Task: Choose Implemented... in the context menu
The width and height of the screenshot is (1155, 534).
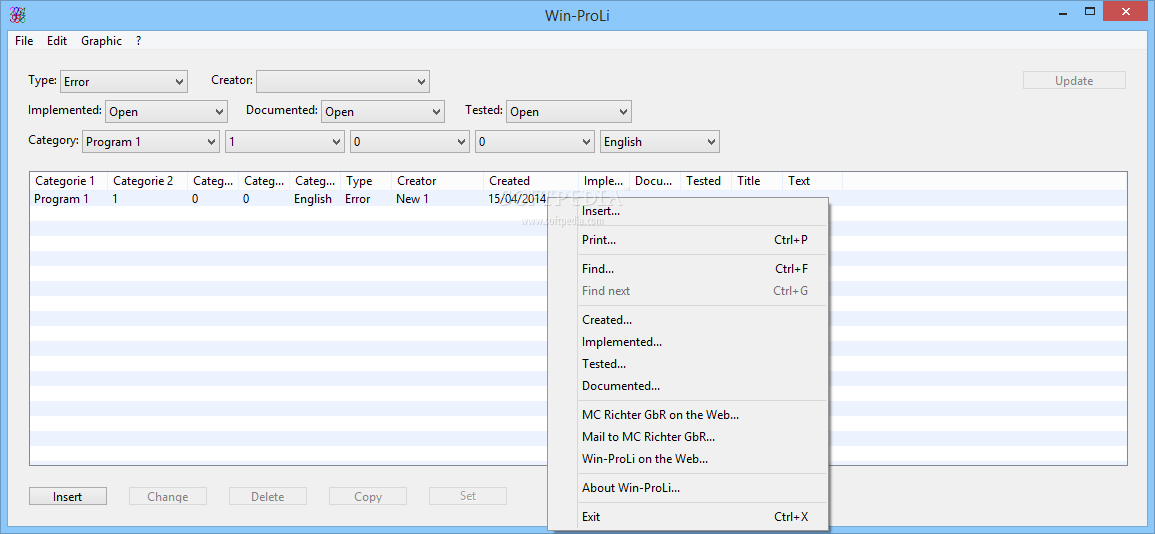Action: coord(688,342)
